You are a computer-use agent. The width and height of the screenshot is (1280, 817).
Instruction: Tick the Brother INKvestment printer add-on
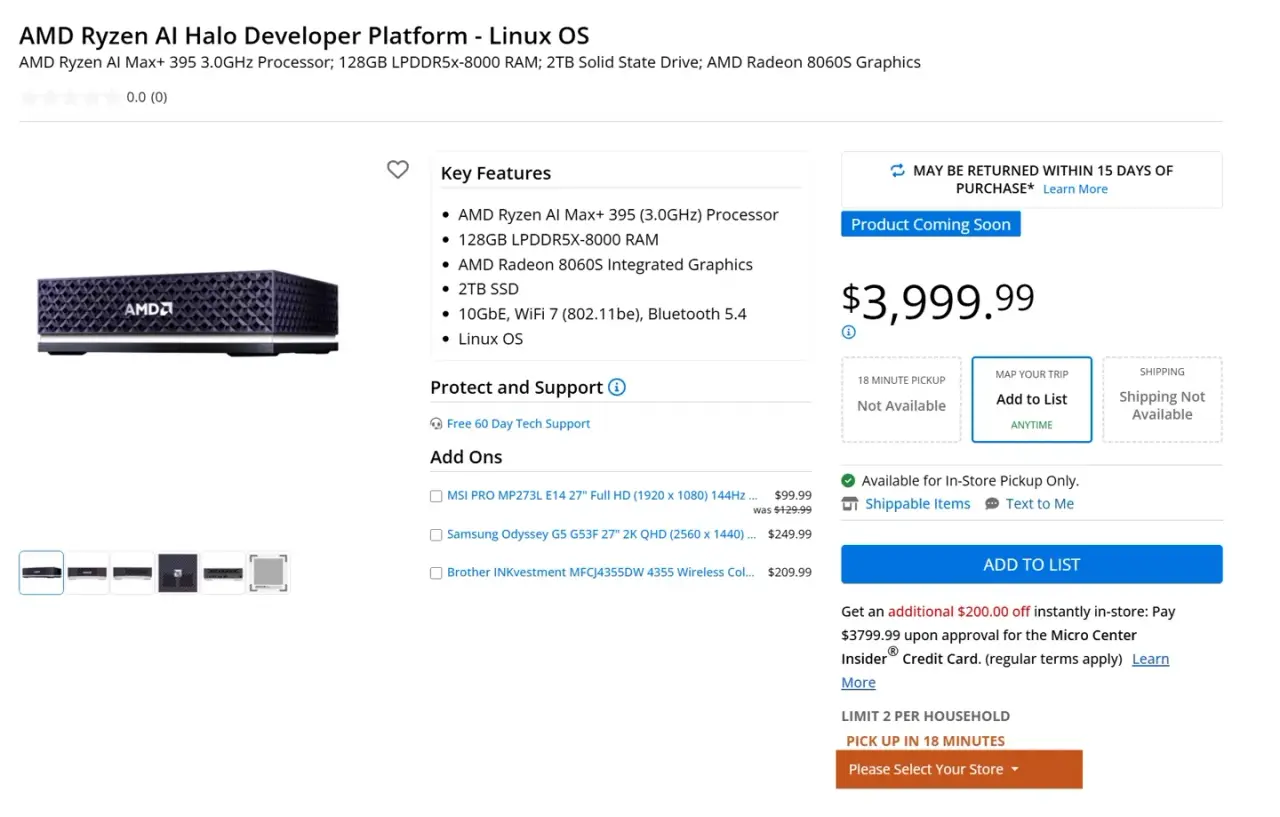436,573
